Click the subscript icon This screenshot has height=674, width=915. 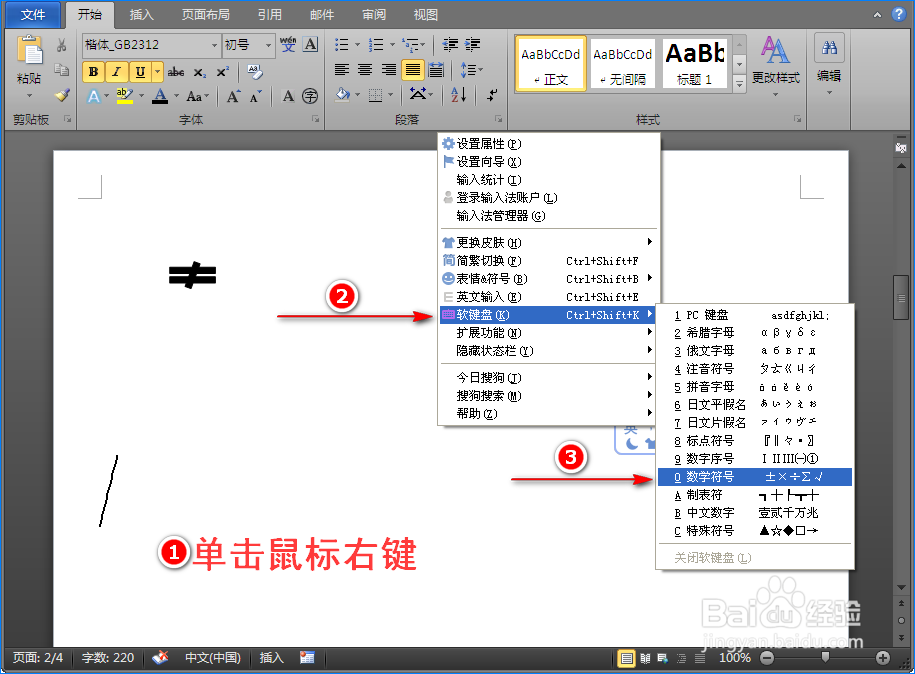coord(200,73)
